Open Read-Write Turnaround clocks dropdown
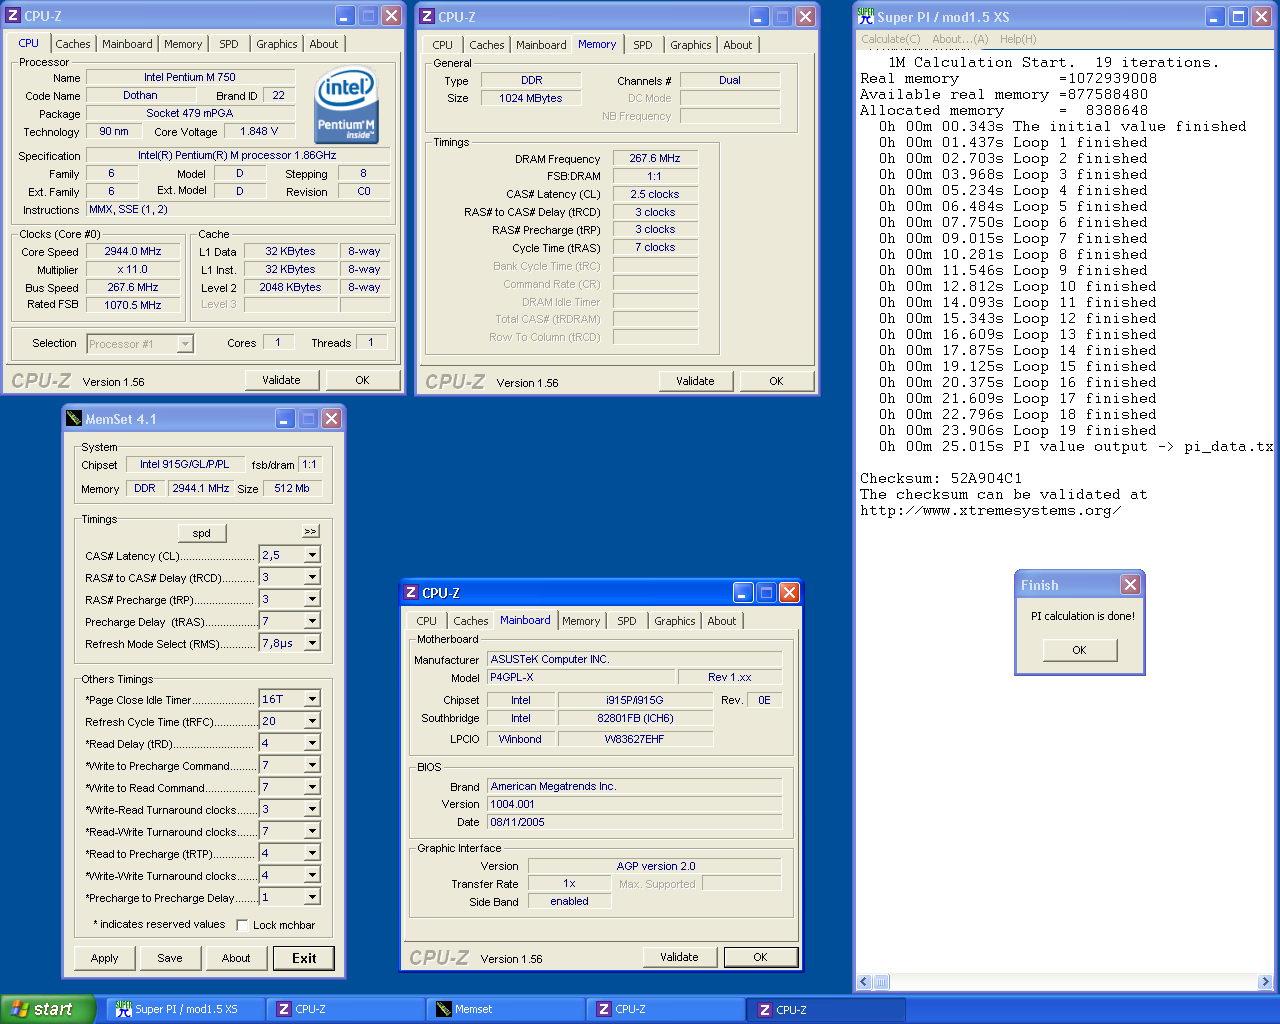 [x=312, y=831]
